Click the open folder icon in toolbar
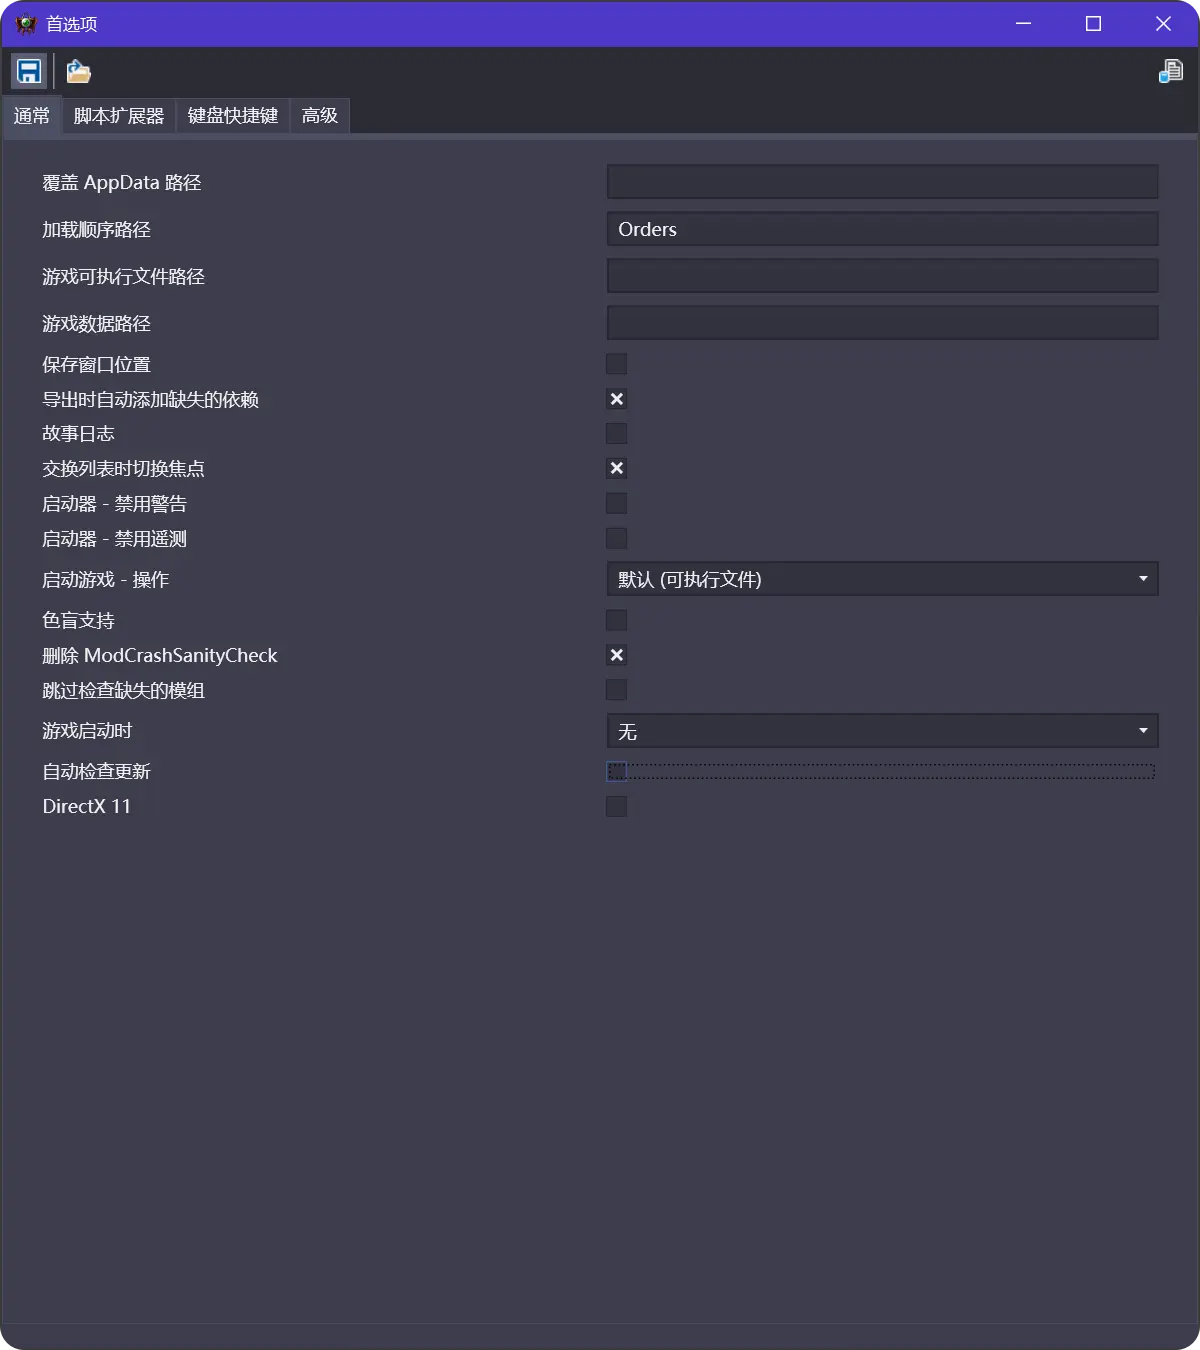 [78, 71]
